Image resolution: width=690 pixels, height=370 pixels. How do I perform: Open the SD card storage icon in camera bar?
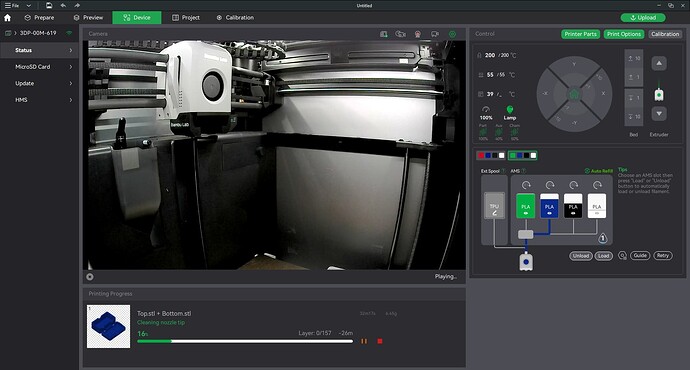(x=384, y=34)
